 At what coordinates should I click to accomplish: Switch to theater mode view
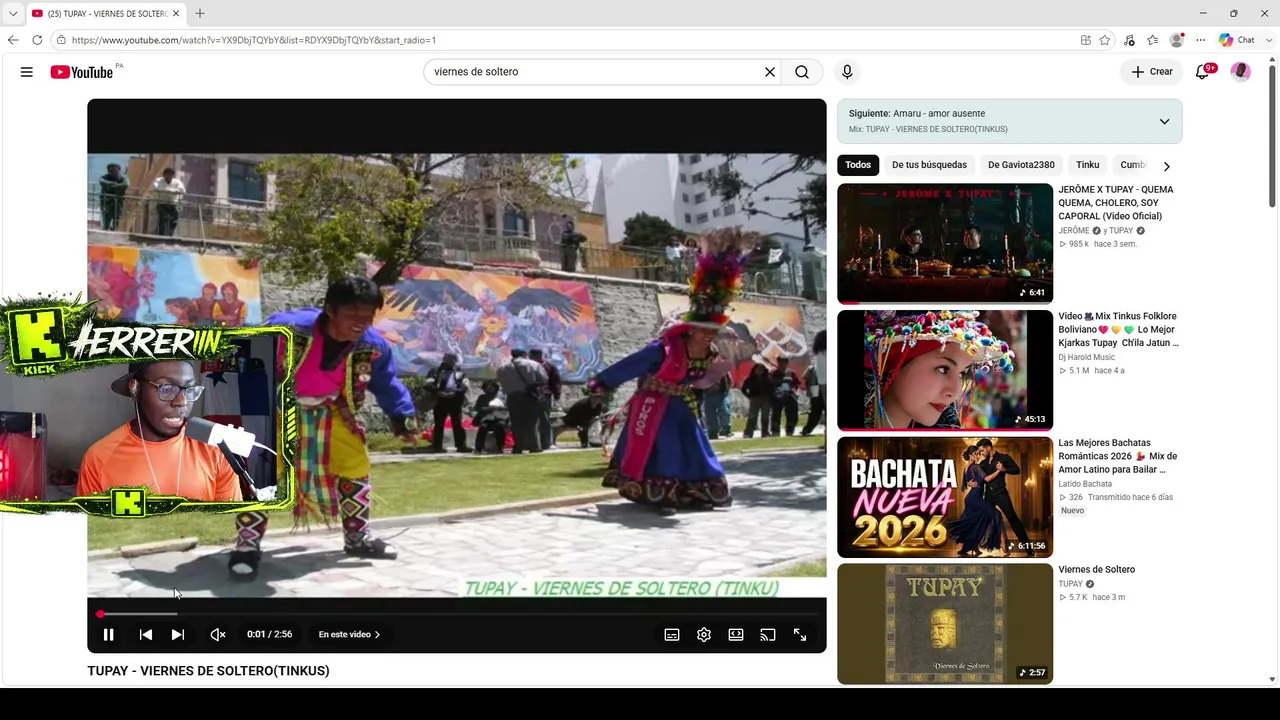pos(736,635)
